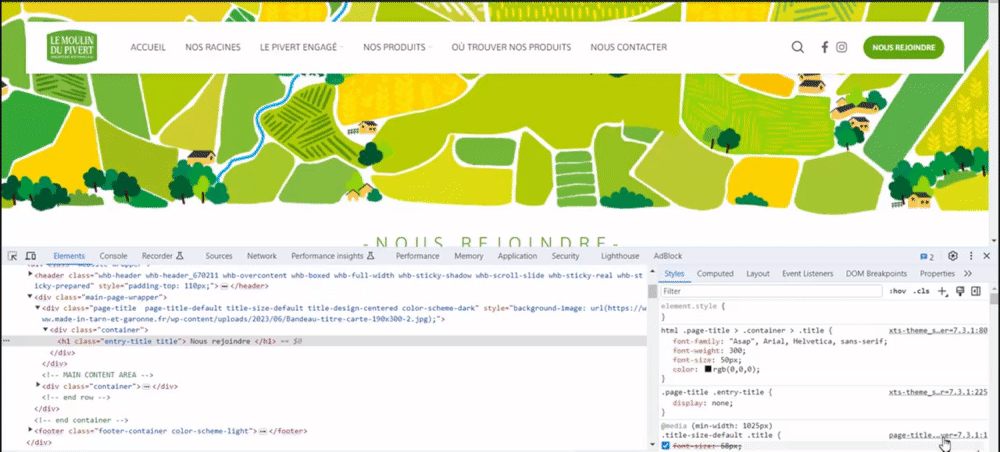This screenshot has height=452, width=1000.
Task: Open the website search magnifier icon
Action: [x=797, y=47]
